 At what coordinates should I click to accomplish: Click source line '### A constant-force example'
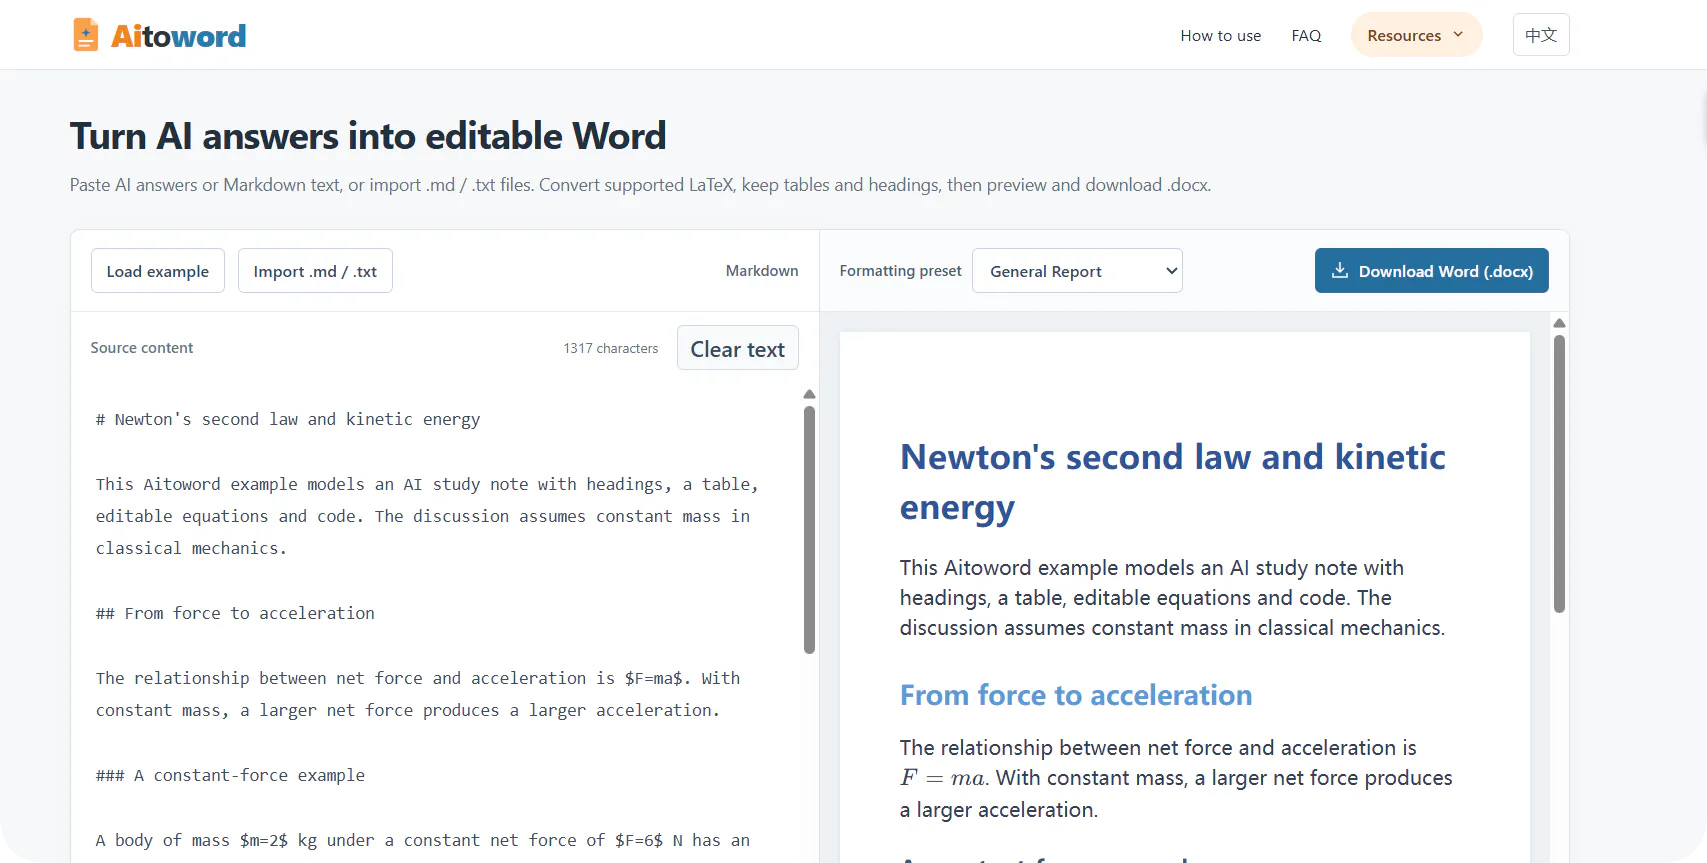[x=230, y=775]
